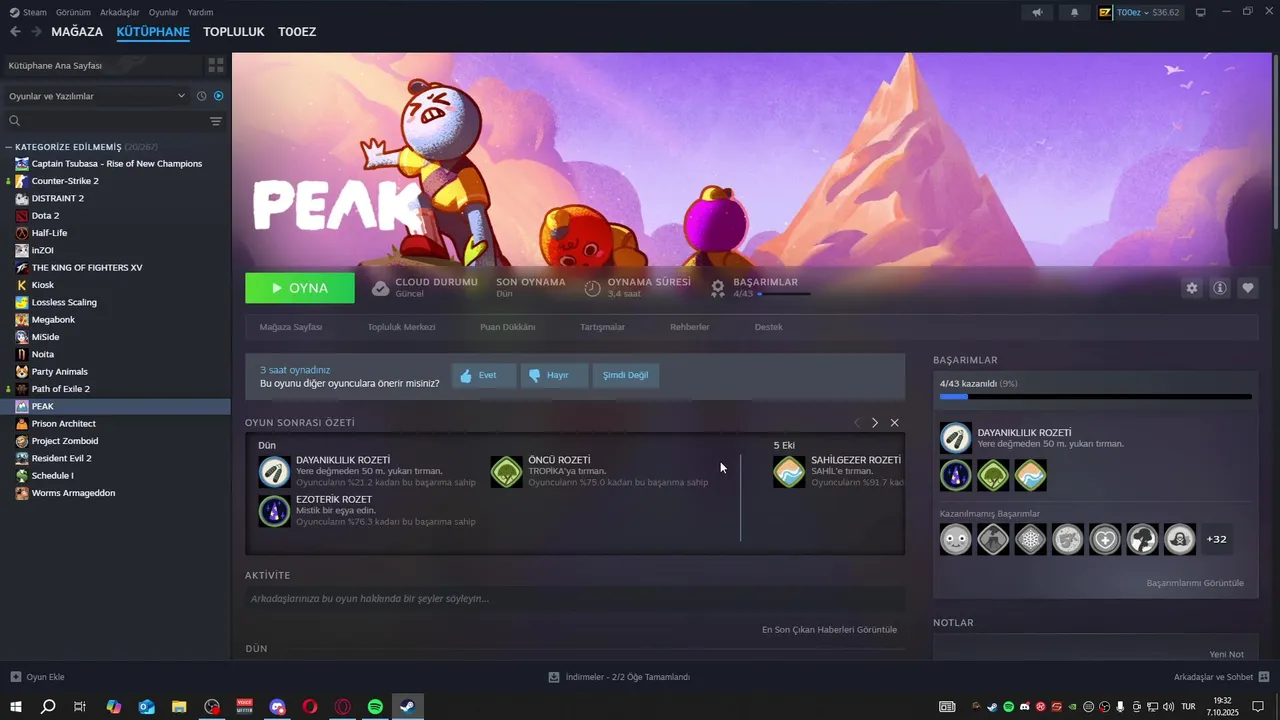Screen dimensions: 1280x720
Task: Select Path of Exile 2 in library
Action: [60, 389]
